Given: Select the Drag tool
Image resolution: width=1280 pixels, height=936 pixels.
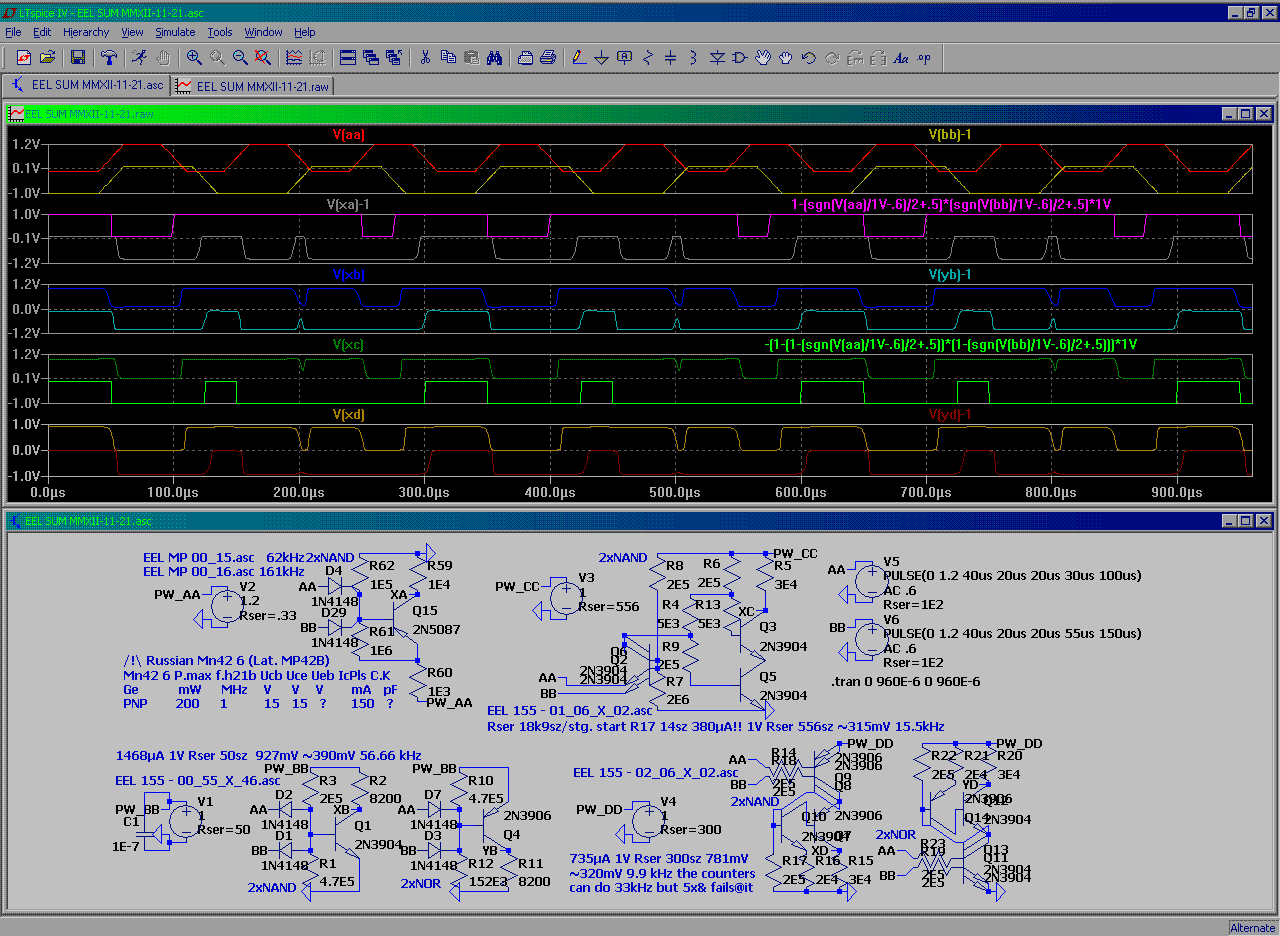Looking at the screenshot, I should (785, 57).
